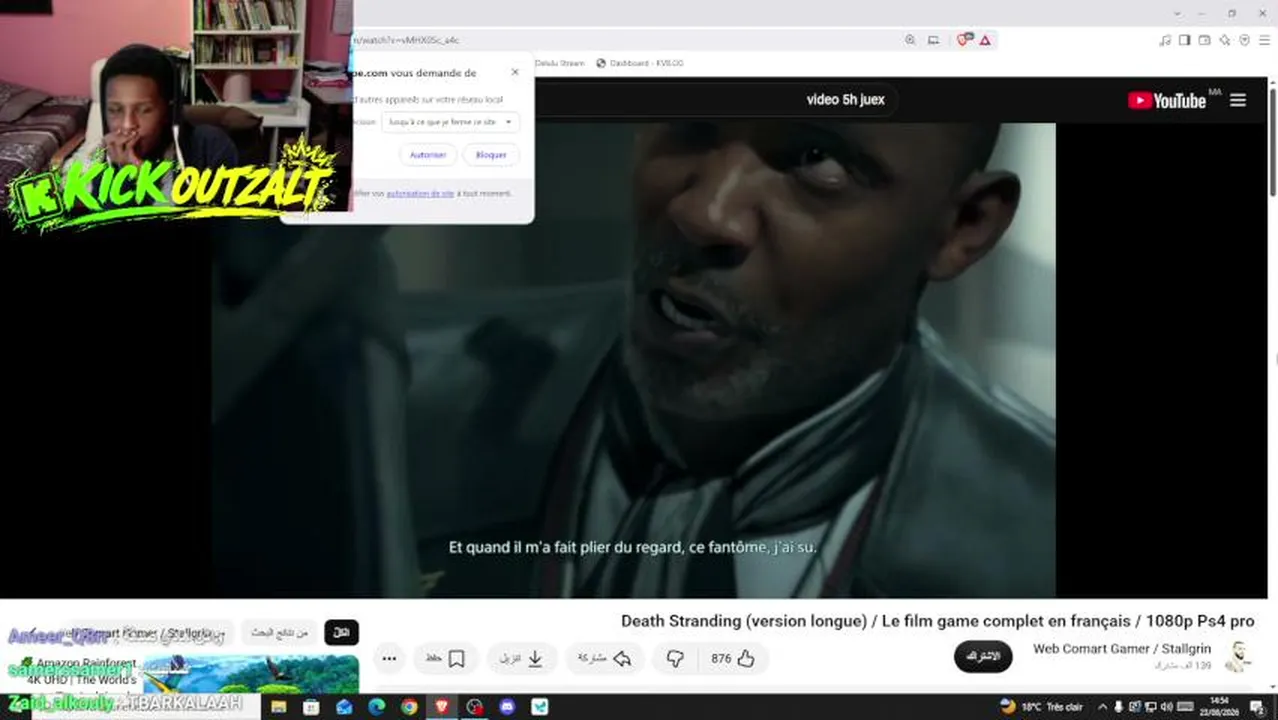Open Mail app from the taskbar
This screenshot has width=1278, height=720.
tap(344, 707)
